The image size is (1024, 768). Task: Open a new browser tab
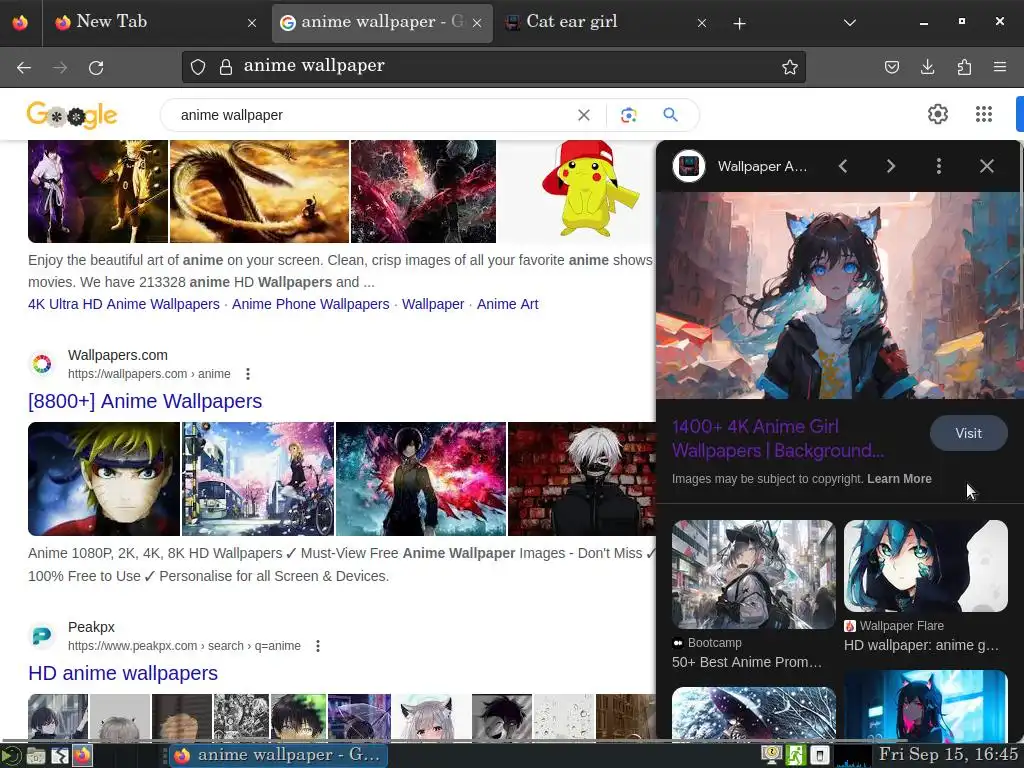tap(739, 24)
